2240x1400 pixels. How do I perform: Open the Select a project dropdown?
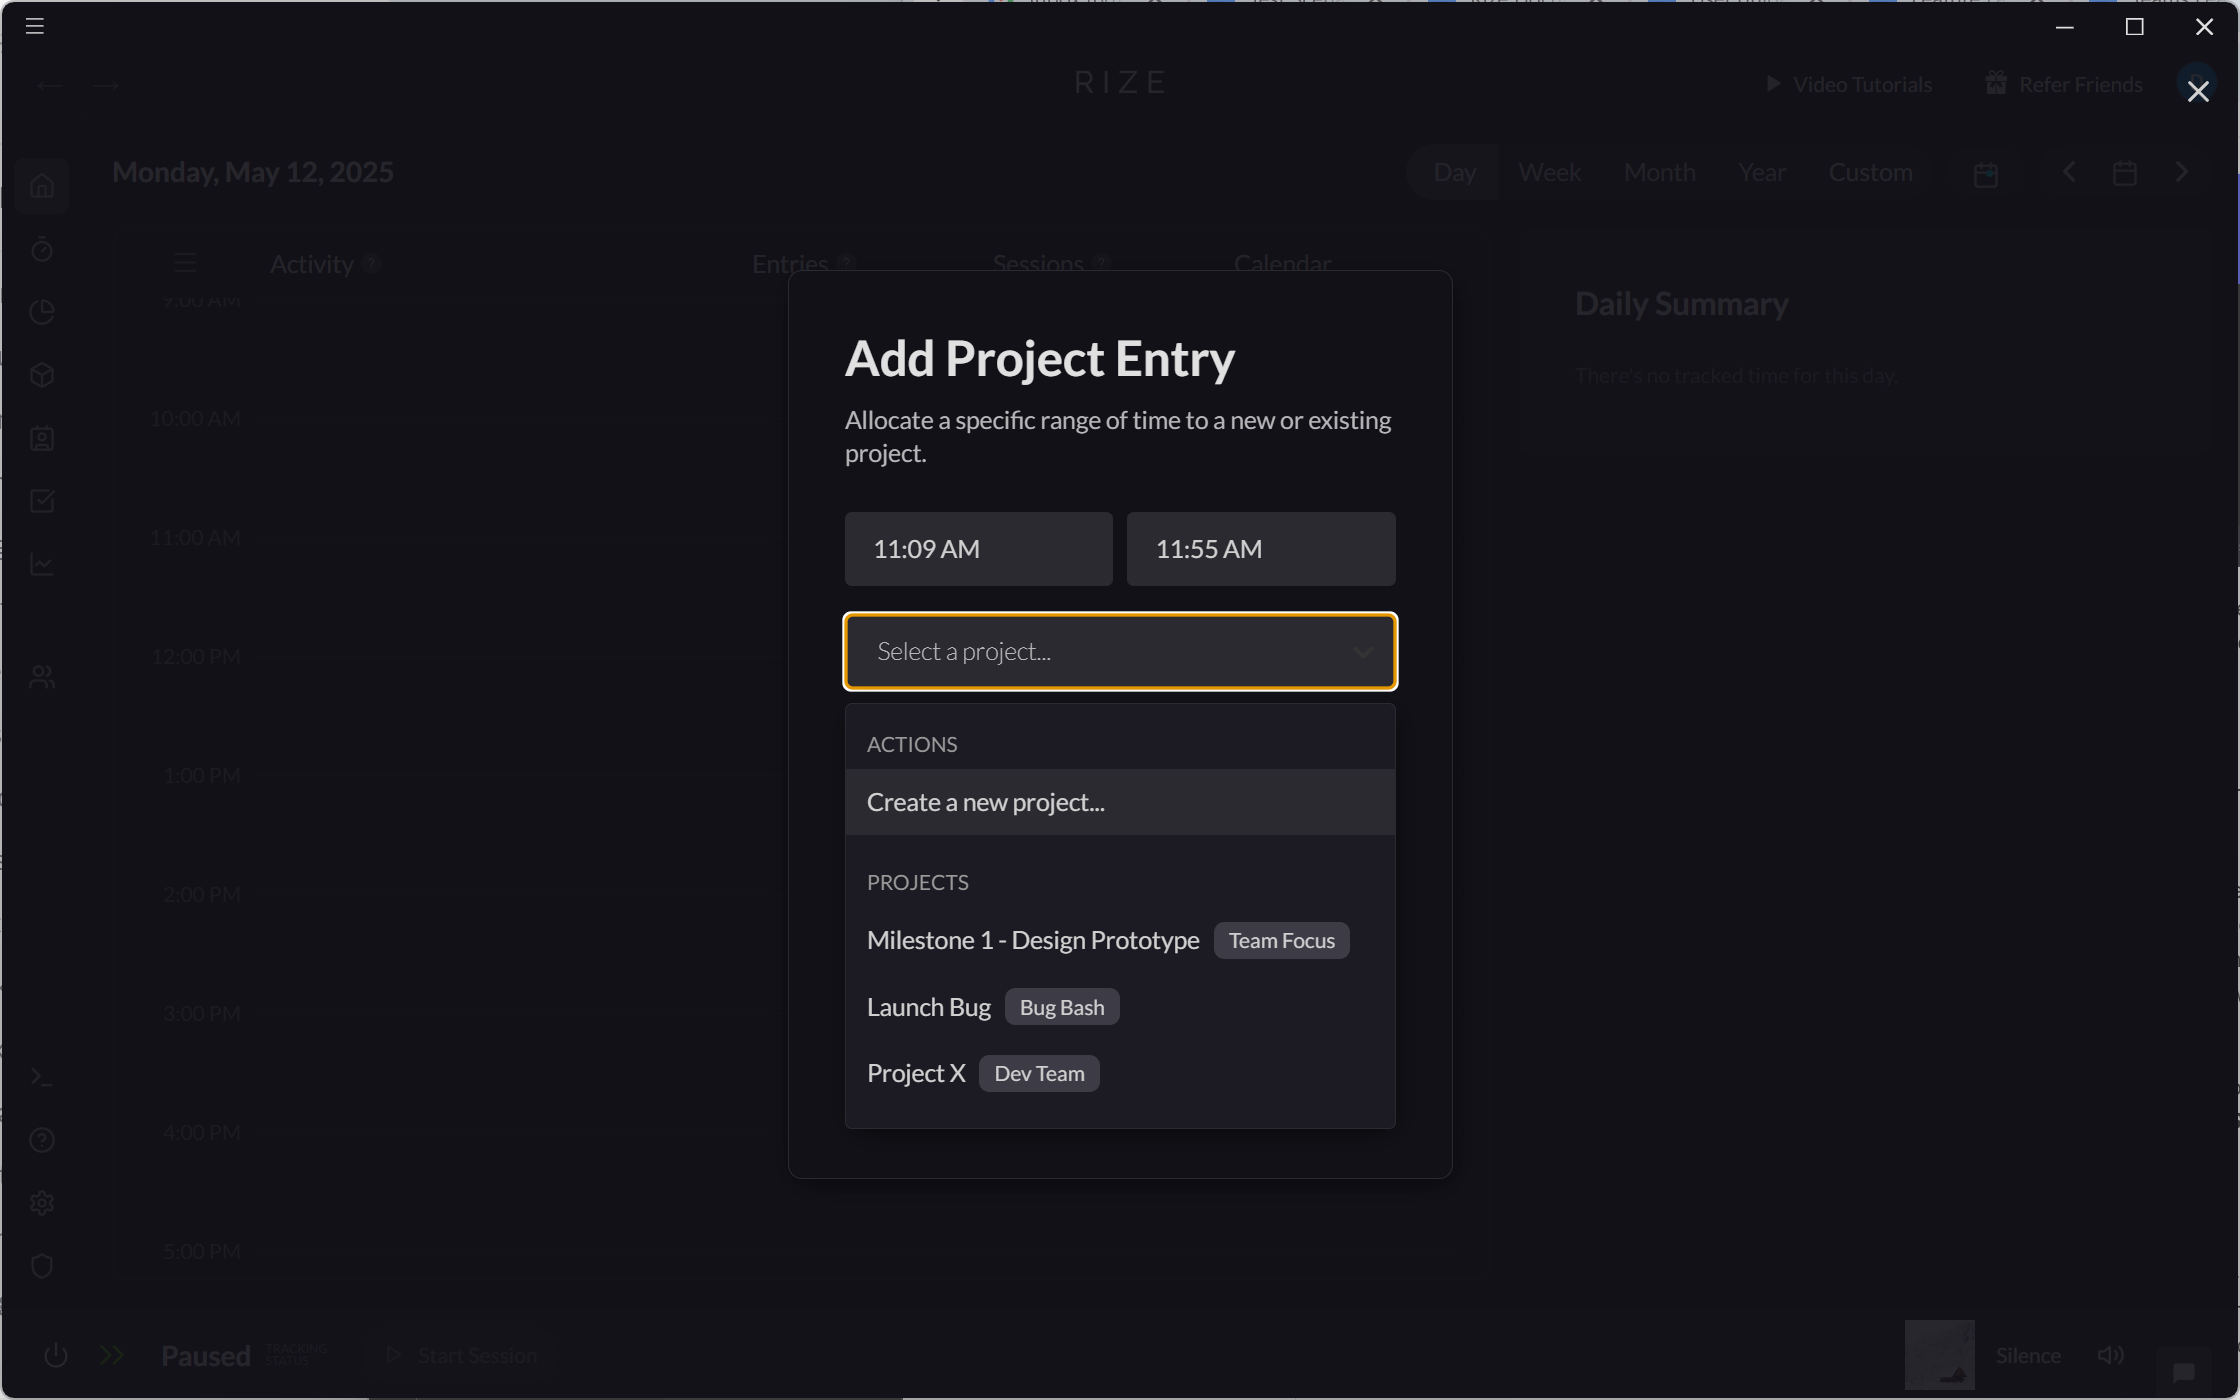coord(1120,651)
